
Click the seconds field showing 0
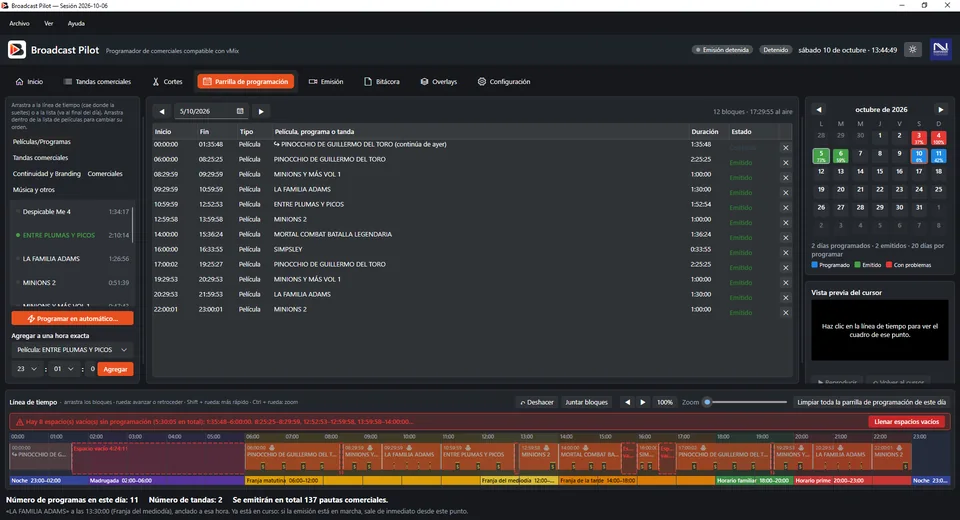tap(92, 369)
